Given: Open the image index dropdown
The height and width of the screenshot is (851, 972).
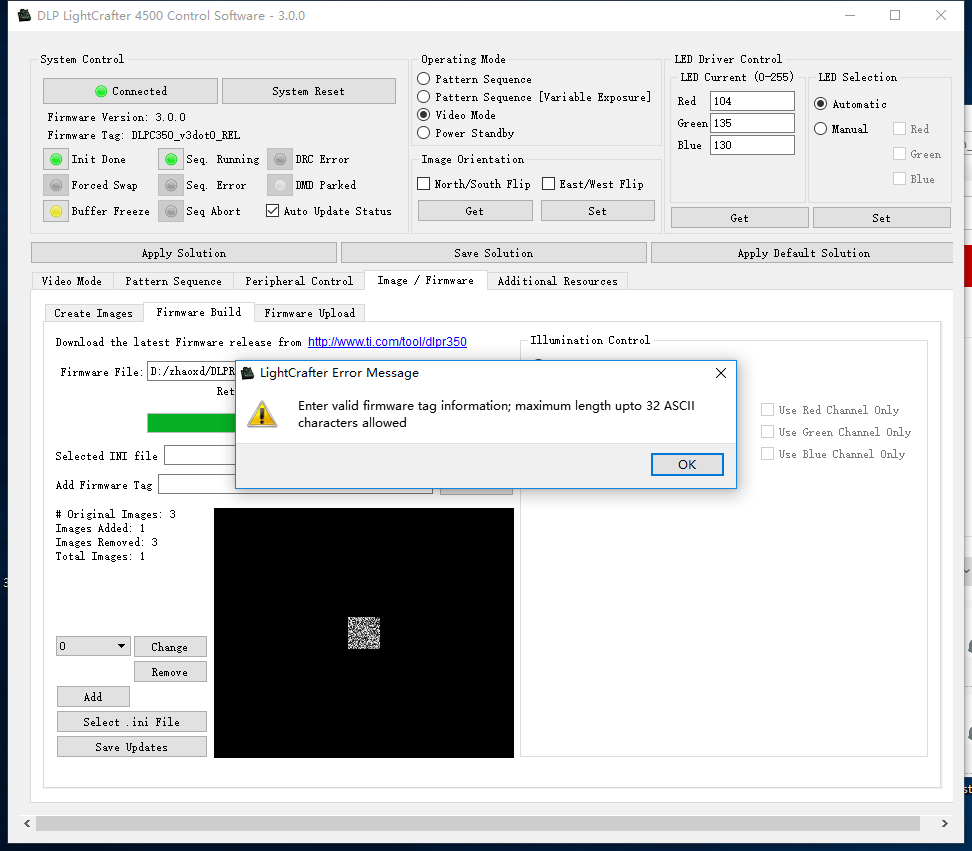Looking at the screenshot, I should [93, 646].
